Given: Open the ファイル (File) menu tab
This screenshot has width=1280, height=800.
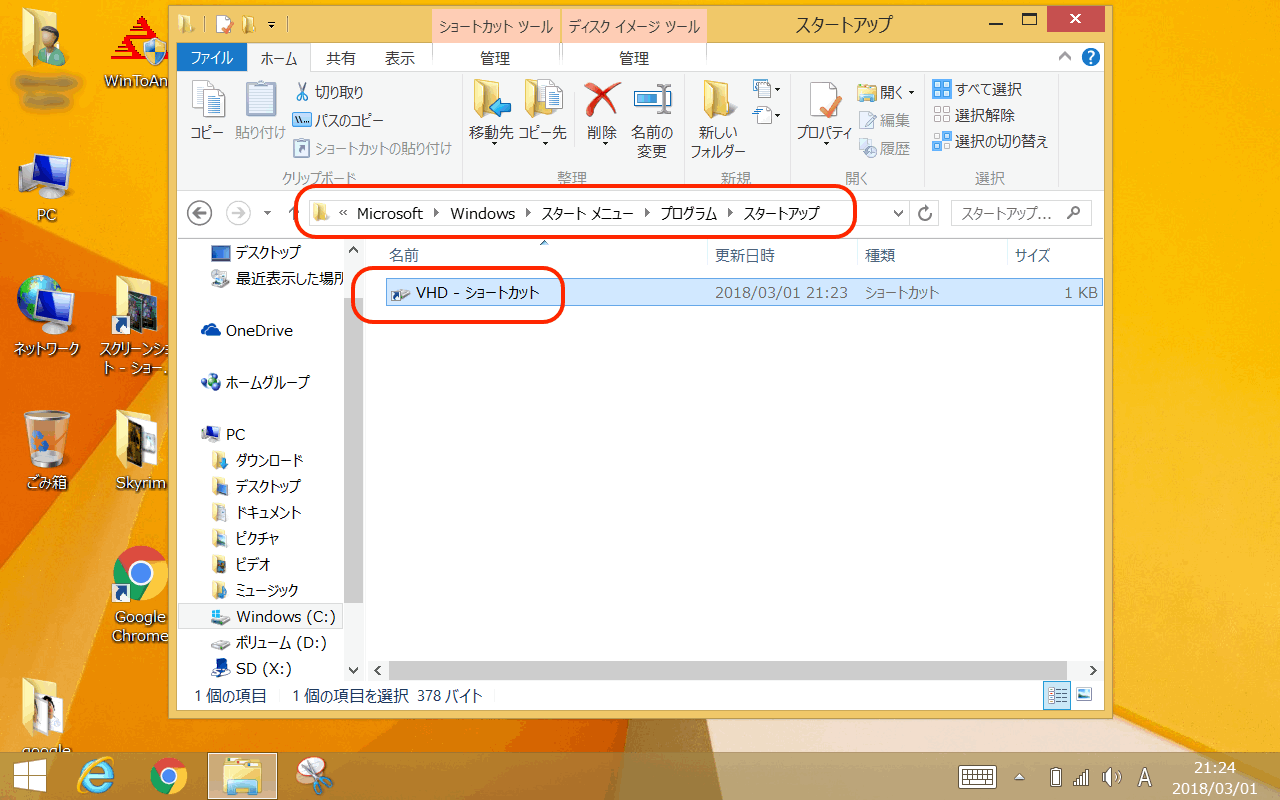Looking at the screenshot, I should [x=212, y=58].
